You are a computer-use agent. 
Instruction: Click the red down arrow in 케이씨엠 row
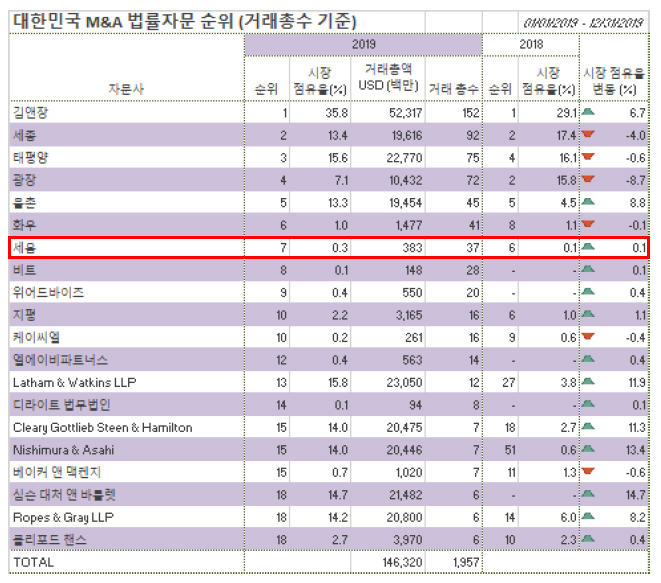(x=588, y=336)
